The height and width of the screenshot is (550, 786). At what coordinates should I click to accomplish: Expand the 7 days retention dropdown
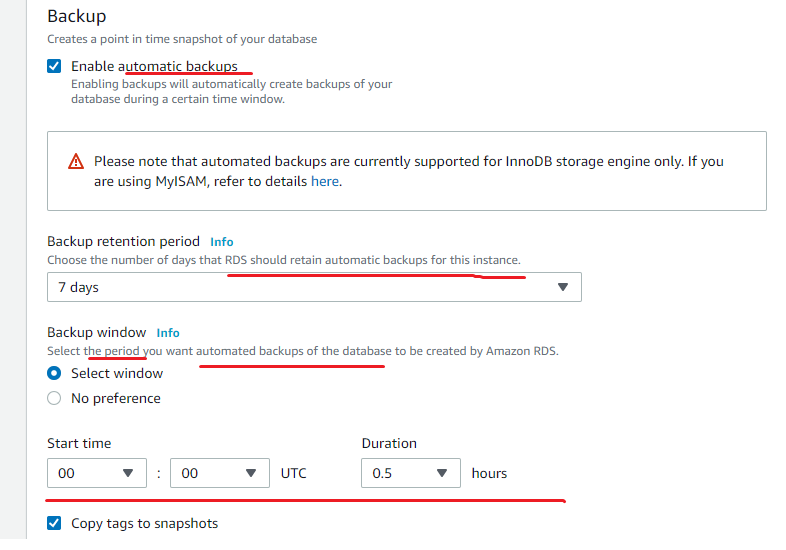[x=314, y=287]
